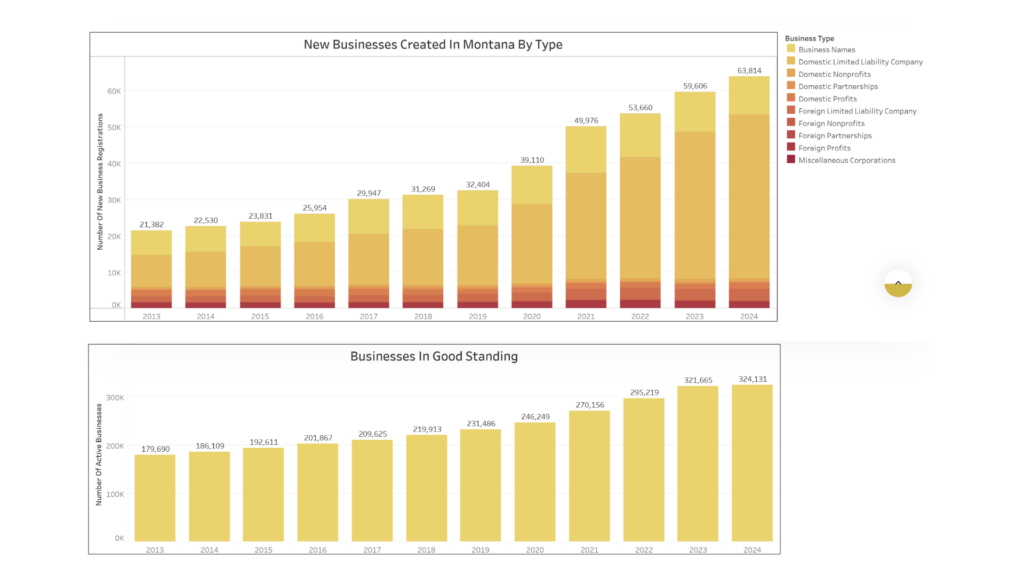The height and width of the screenshot is (576, 1024).
Task: Click the Domestic Profits legend swatch
Action: 791,99
